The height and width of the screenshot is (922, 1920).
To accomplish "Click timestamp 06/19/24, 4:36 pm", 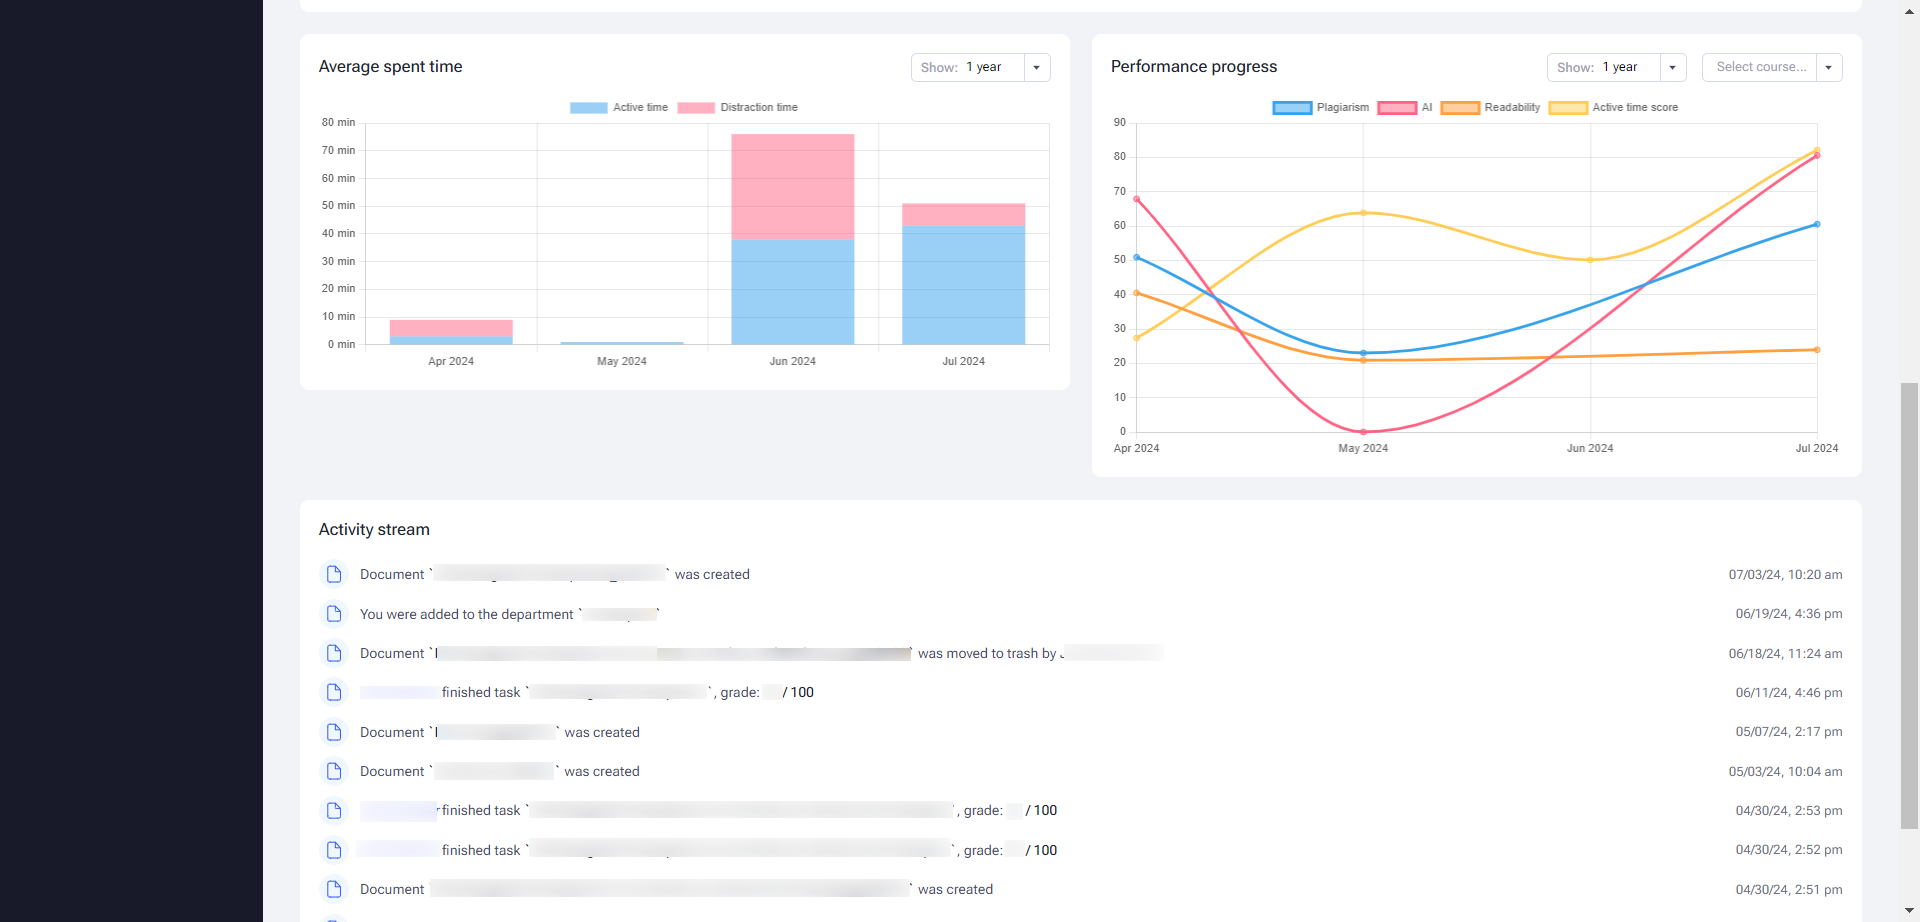I will point(1789,614).
